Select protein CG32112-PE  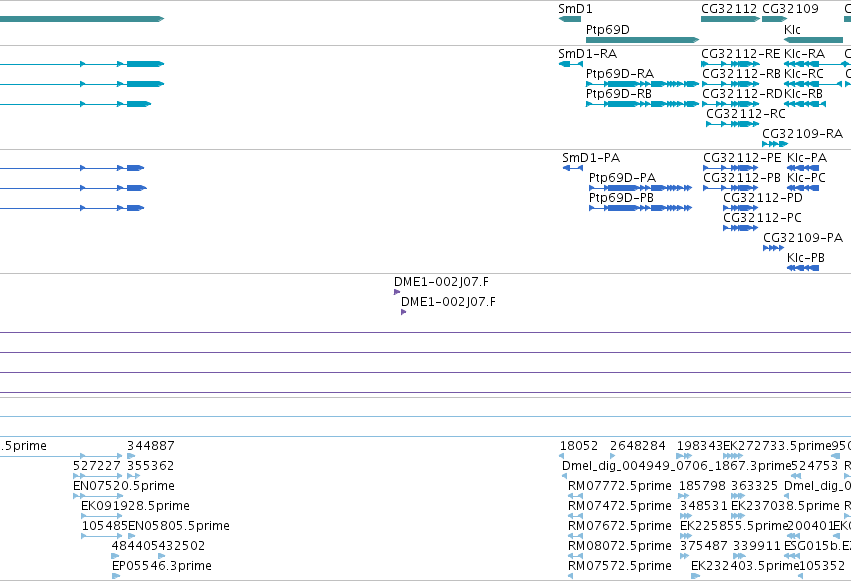click(x=731, y=168)
